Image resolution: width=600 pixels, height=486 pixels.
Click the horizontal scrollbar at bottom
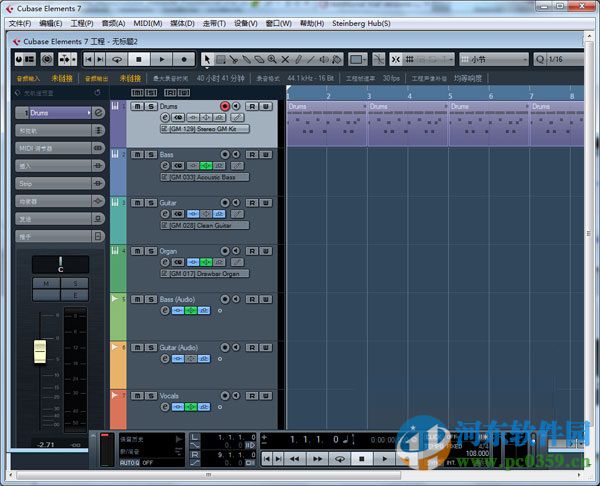click(209, 475)
